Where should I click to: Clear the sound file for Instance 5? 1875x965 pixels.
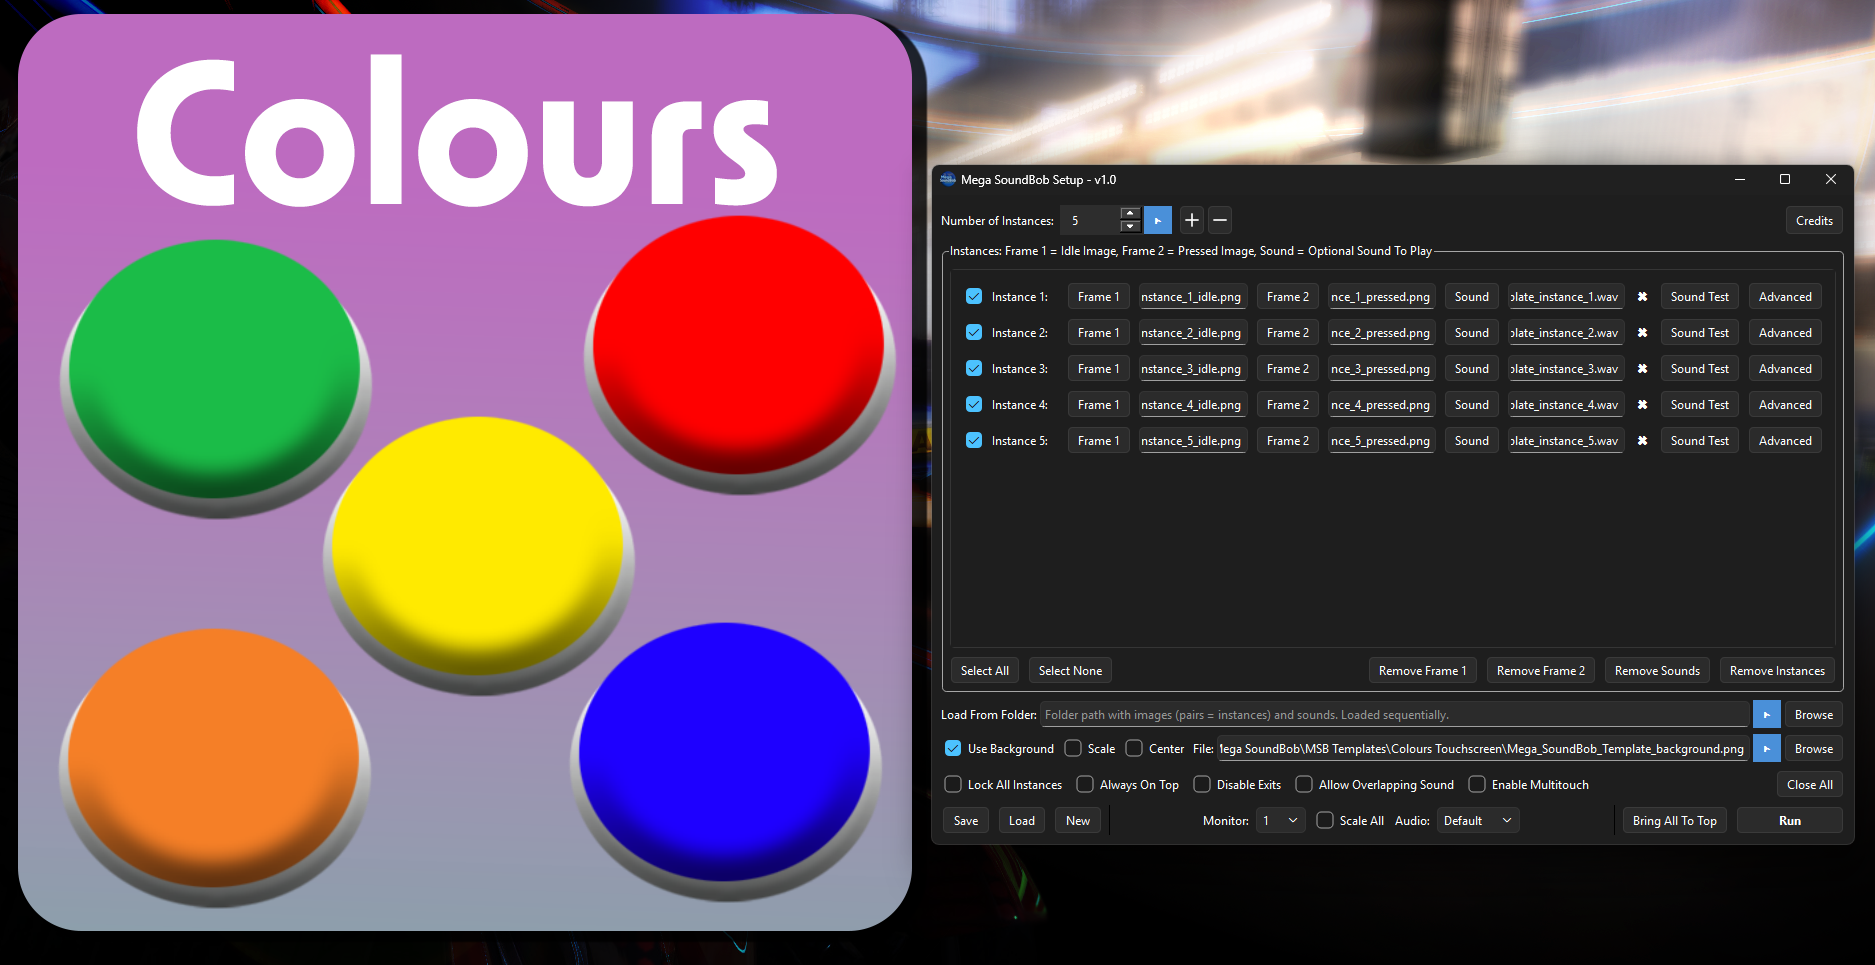tap(1642, 441)
